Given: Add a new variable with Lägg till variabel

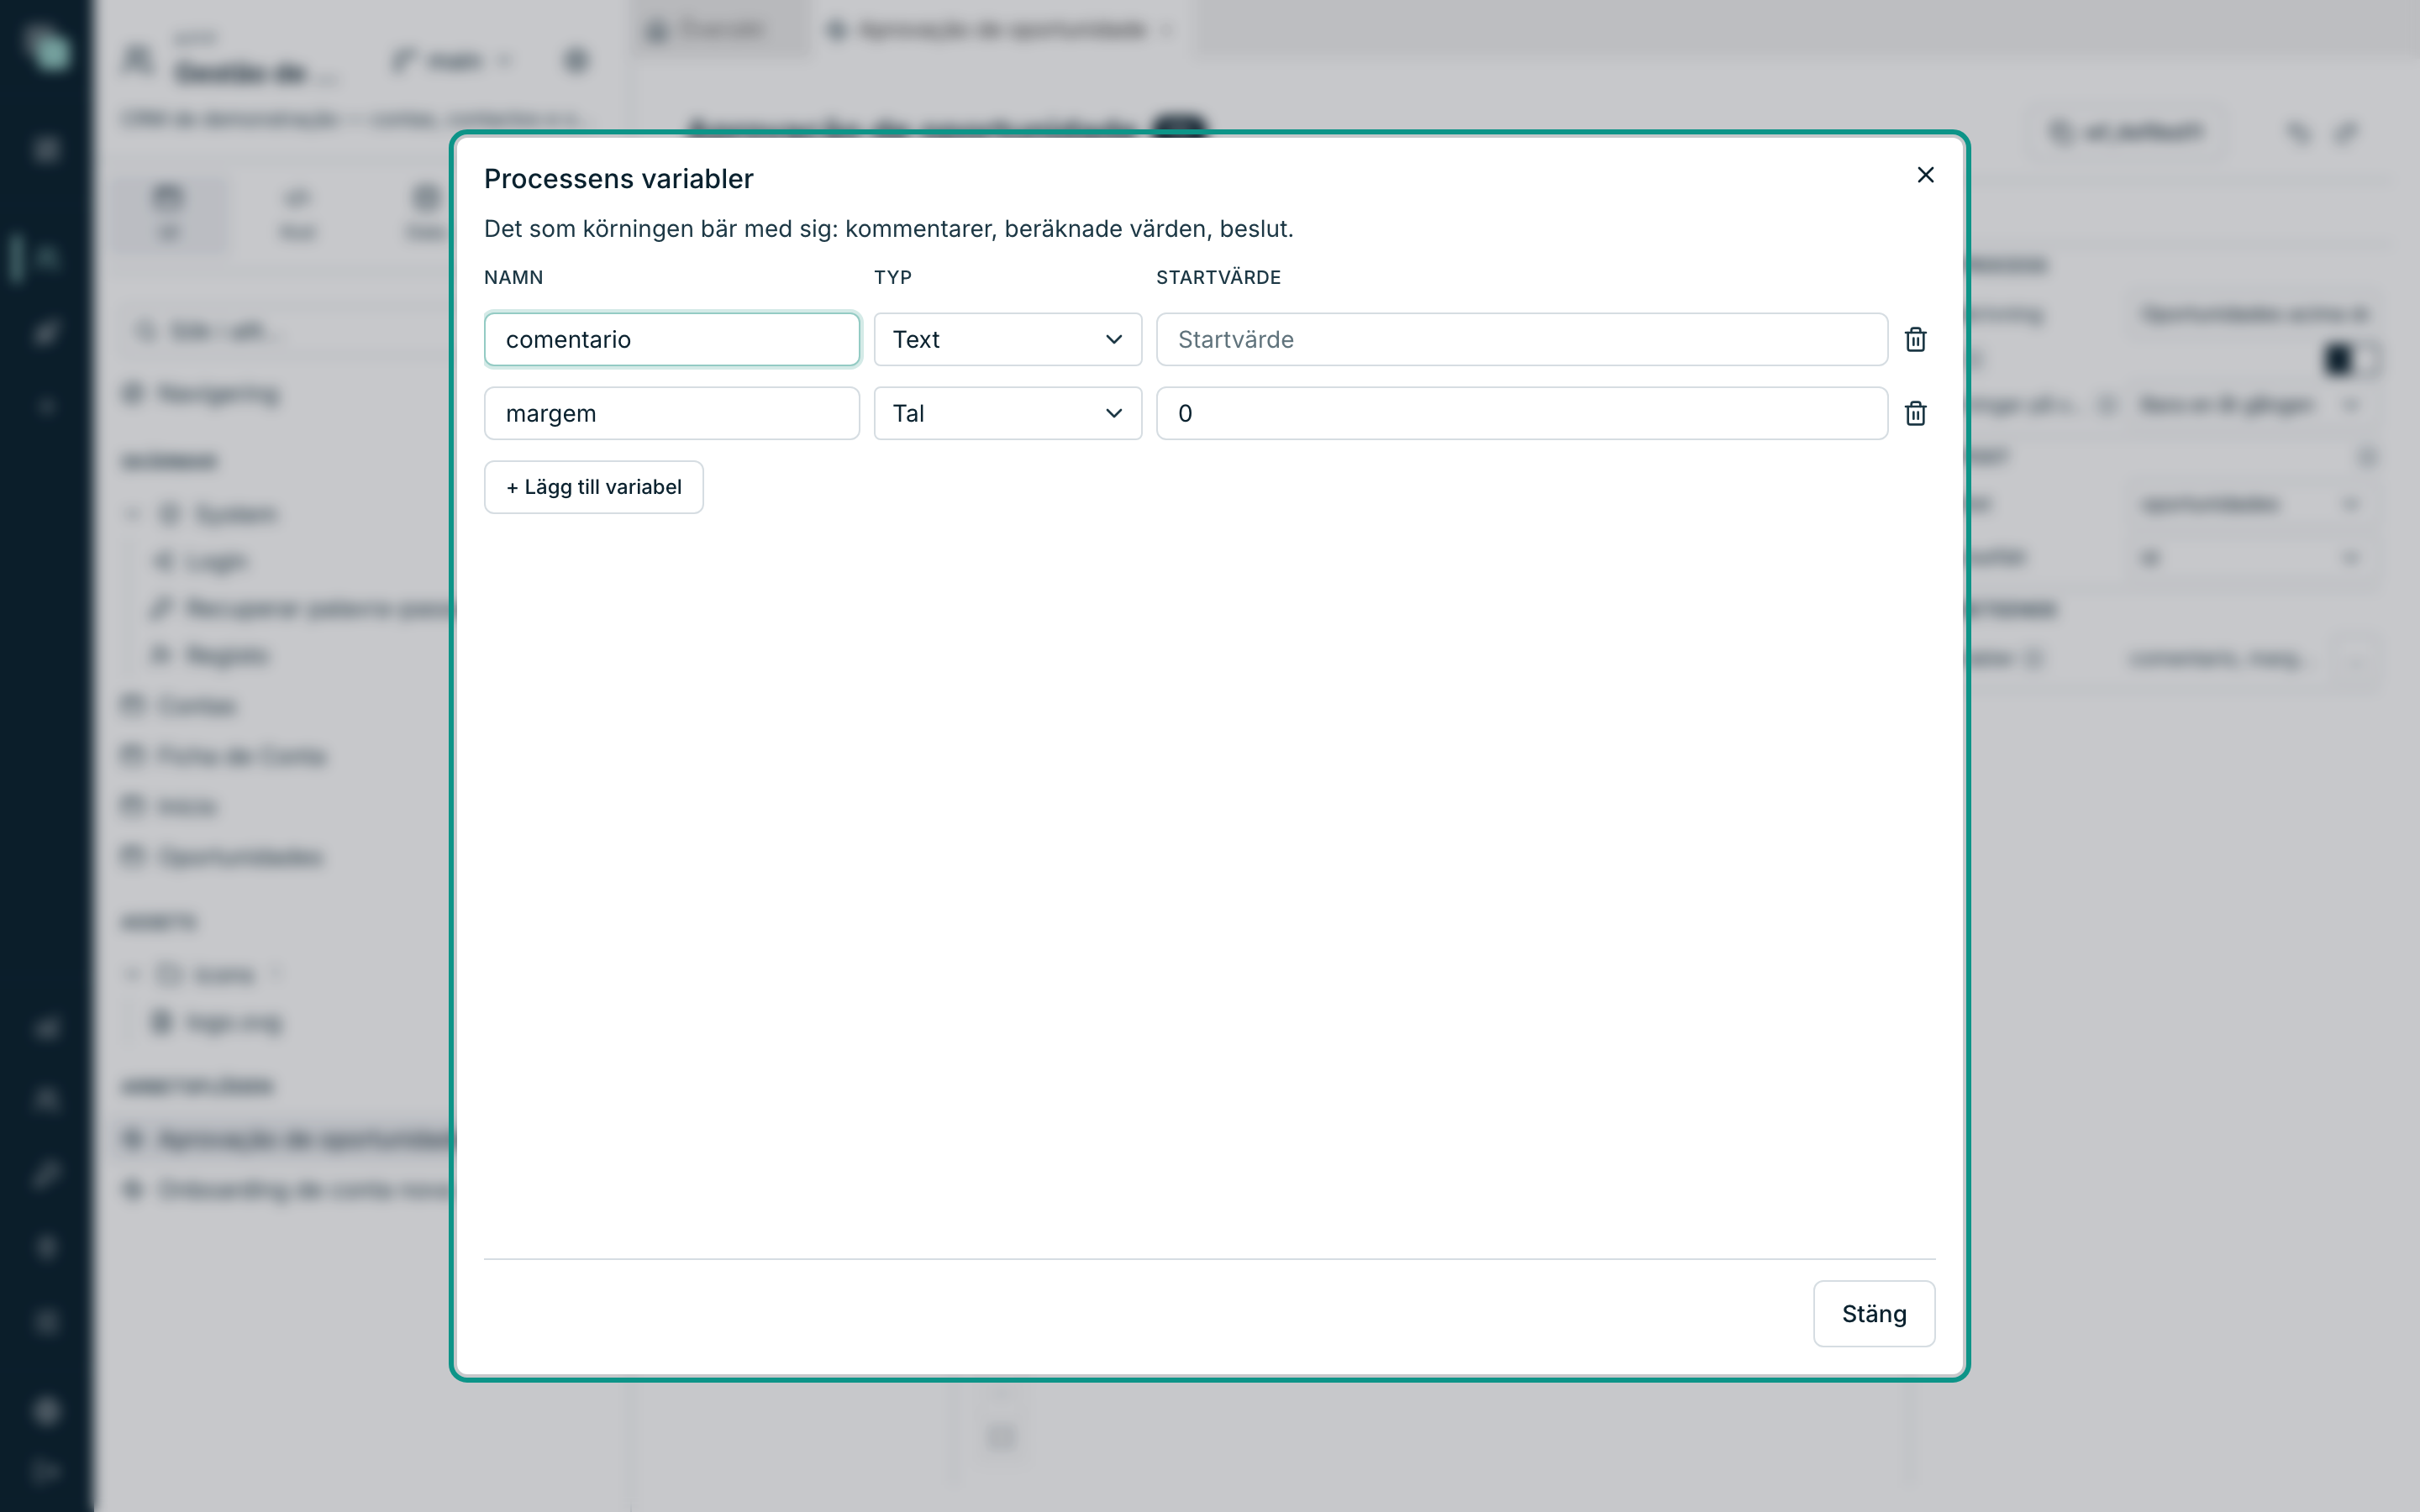Looking at the screenshot, I should (594, 487).
